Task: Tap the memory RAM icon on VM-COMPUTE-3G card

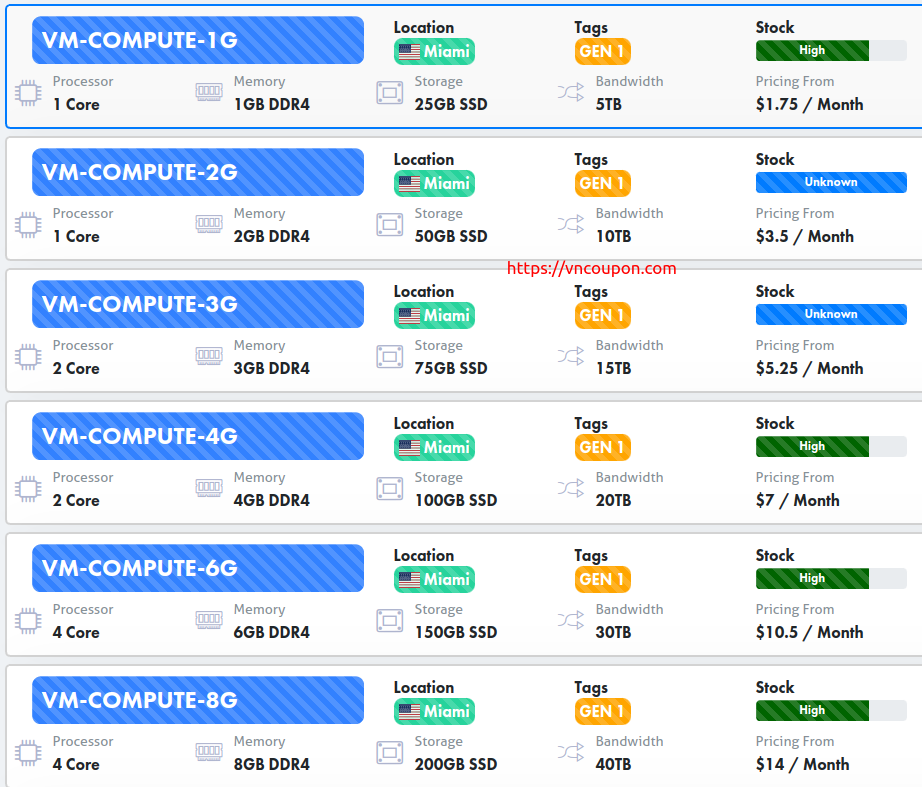Action: 209,355
